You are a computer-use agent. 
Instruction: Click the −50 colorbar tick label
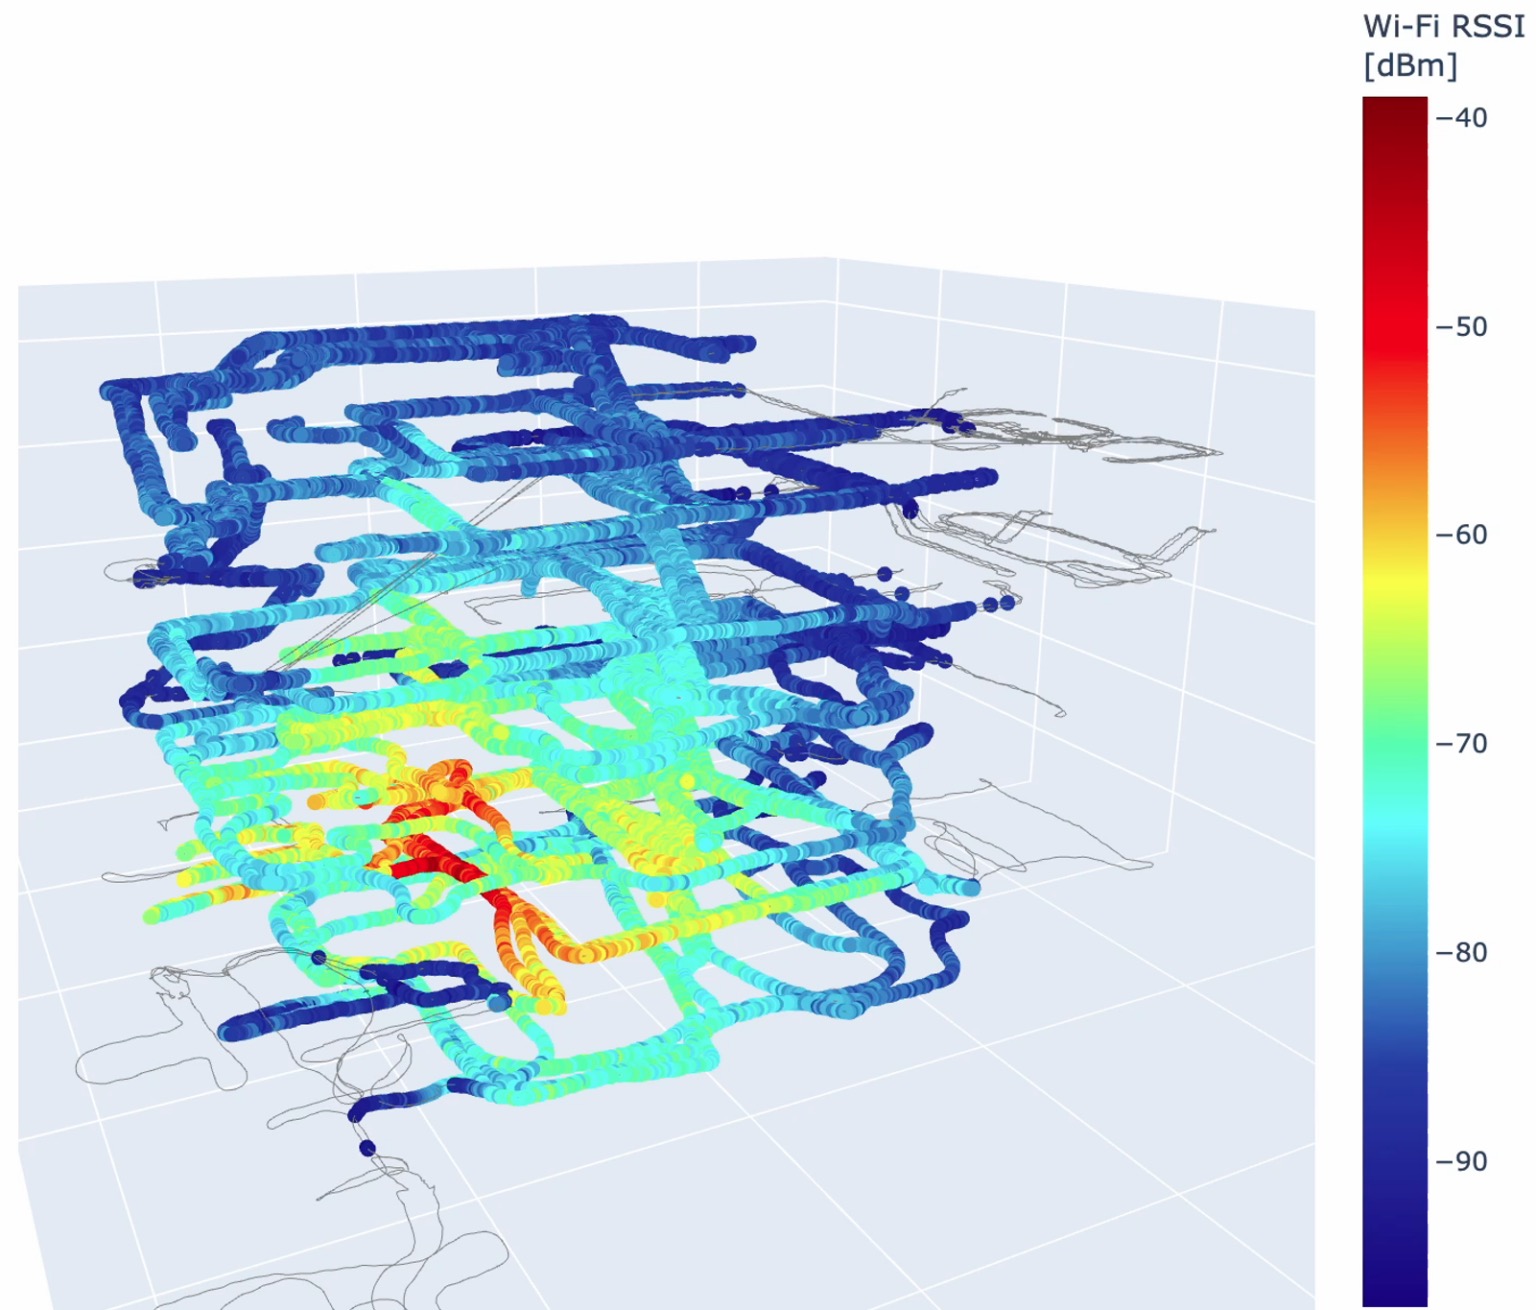point(1461,327)
